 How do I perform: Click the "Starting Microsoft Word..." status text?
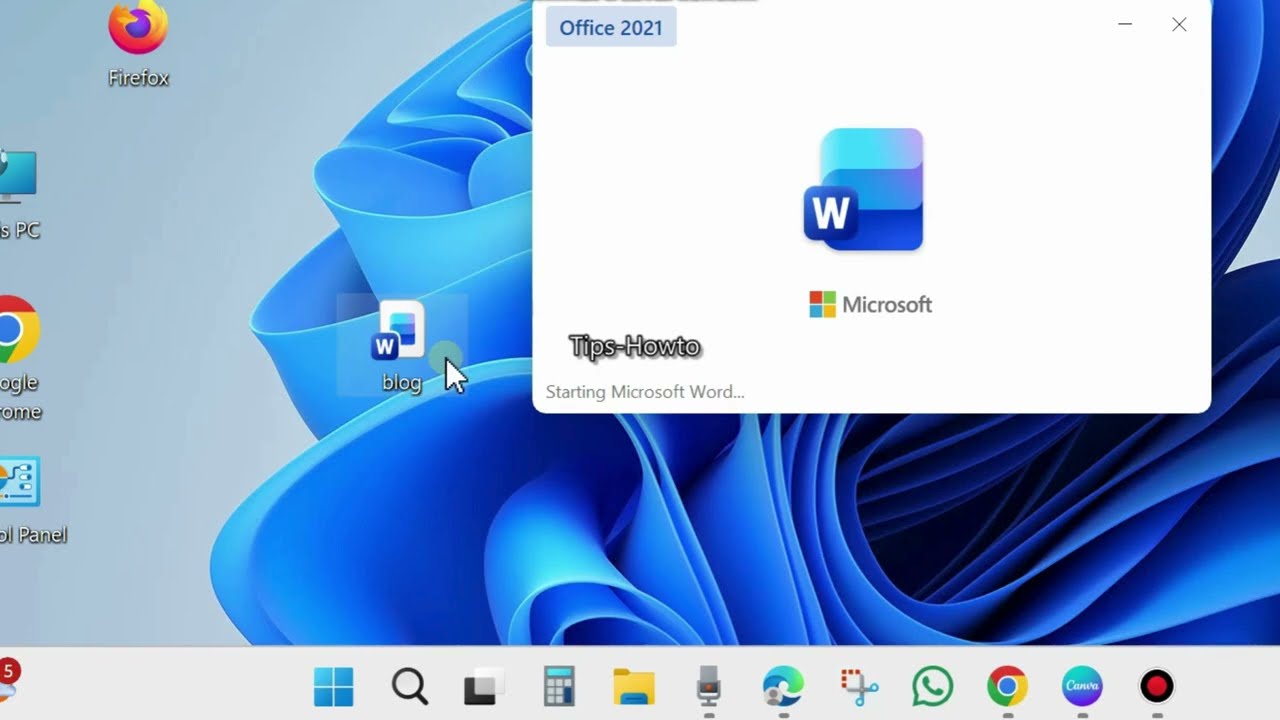(645, 392)
